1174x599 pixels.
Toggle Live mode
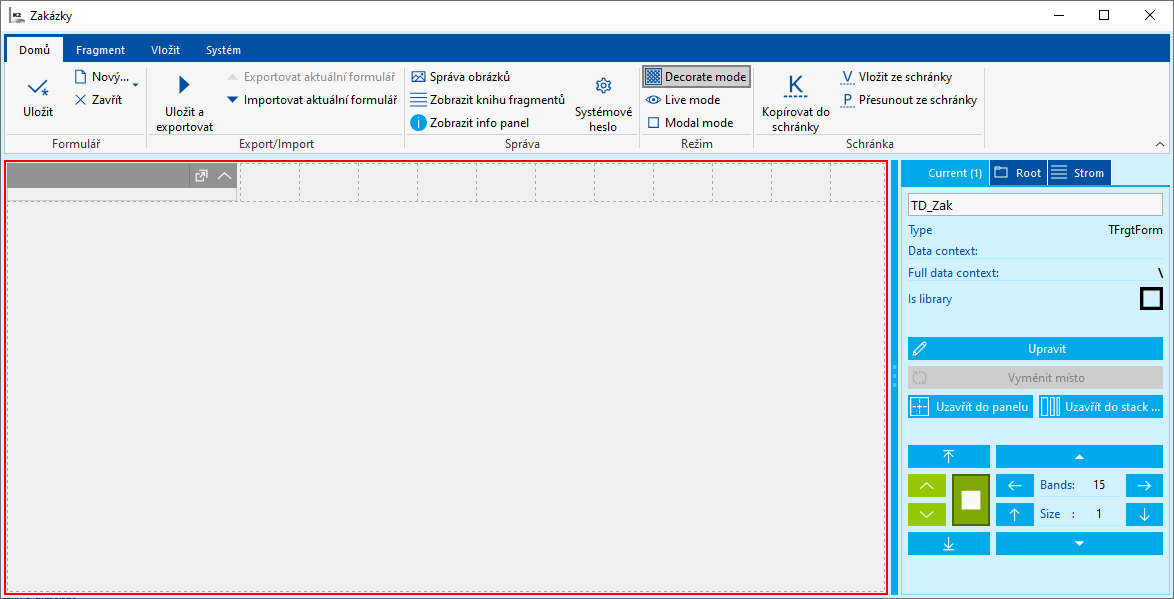pos(683,100)
